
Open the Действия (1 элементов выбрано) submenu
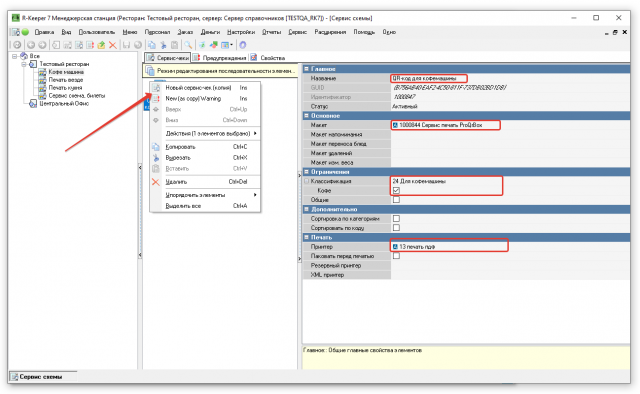(x=205, y=134)
